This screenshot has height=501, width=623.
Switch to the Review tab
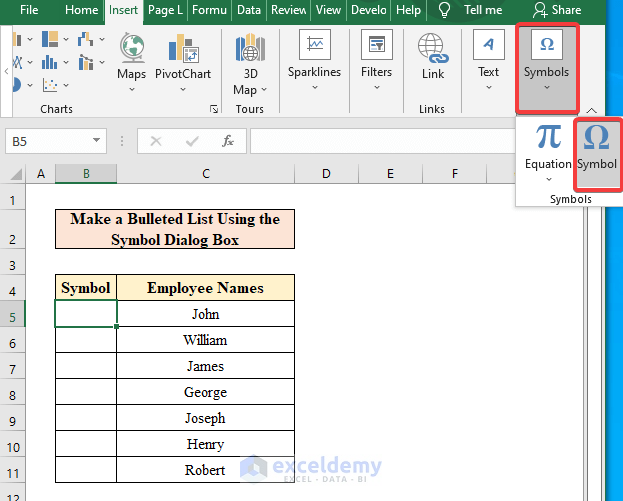point(288,10)
